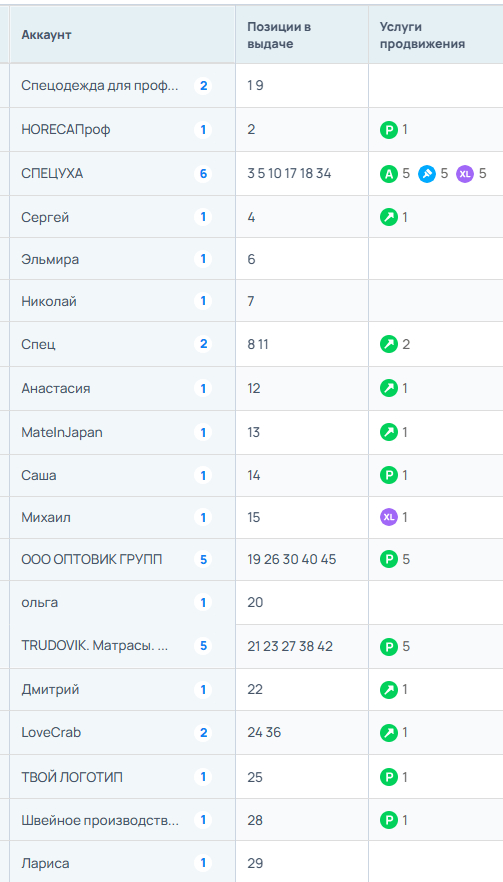Click the purple XL icon in СПЕЦУХА row

point(465,174)
